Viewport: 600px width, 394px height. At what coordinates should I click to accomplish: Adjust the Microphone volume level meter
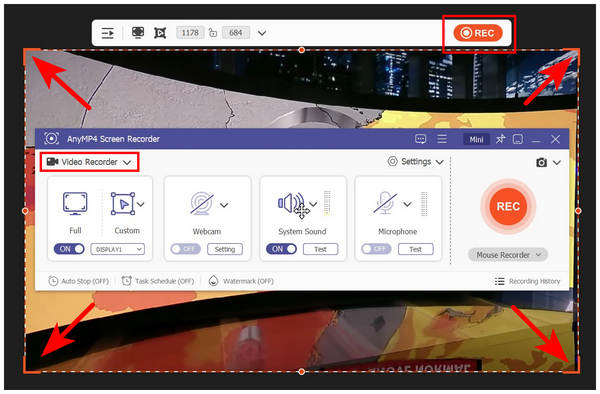click(x=424, y=204)
